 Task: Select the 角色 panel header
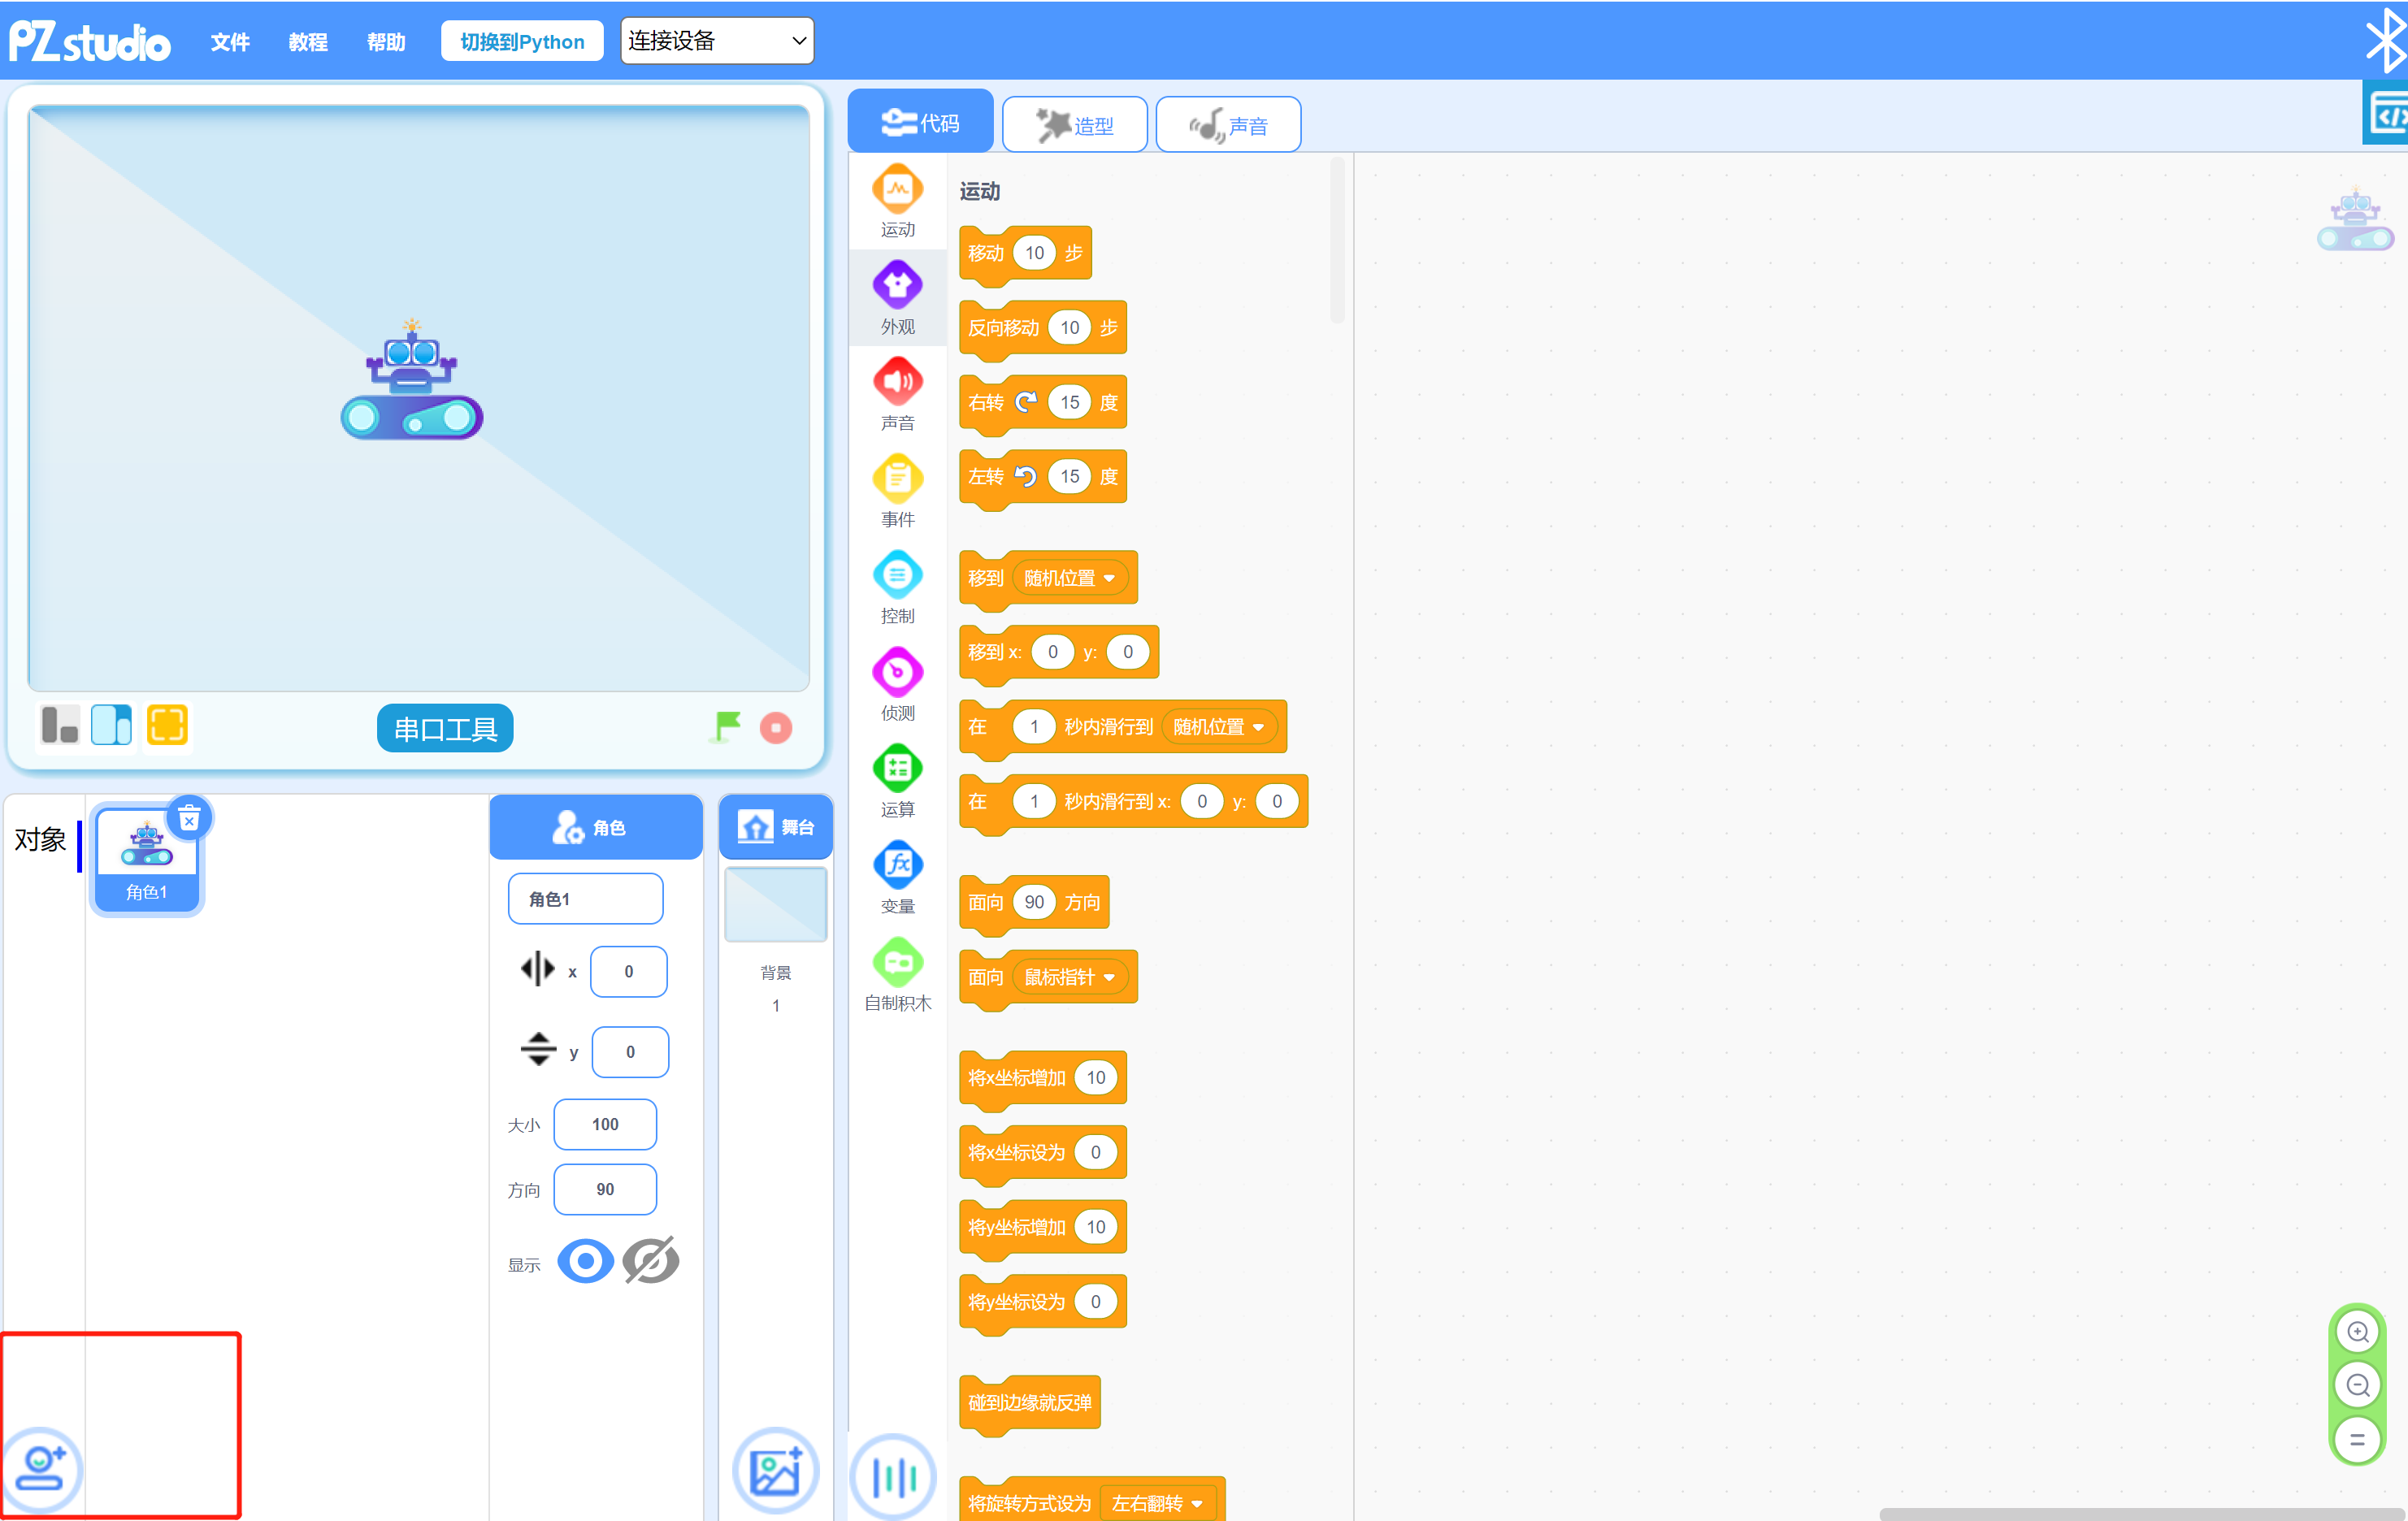[596, 827]
